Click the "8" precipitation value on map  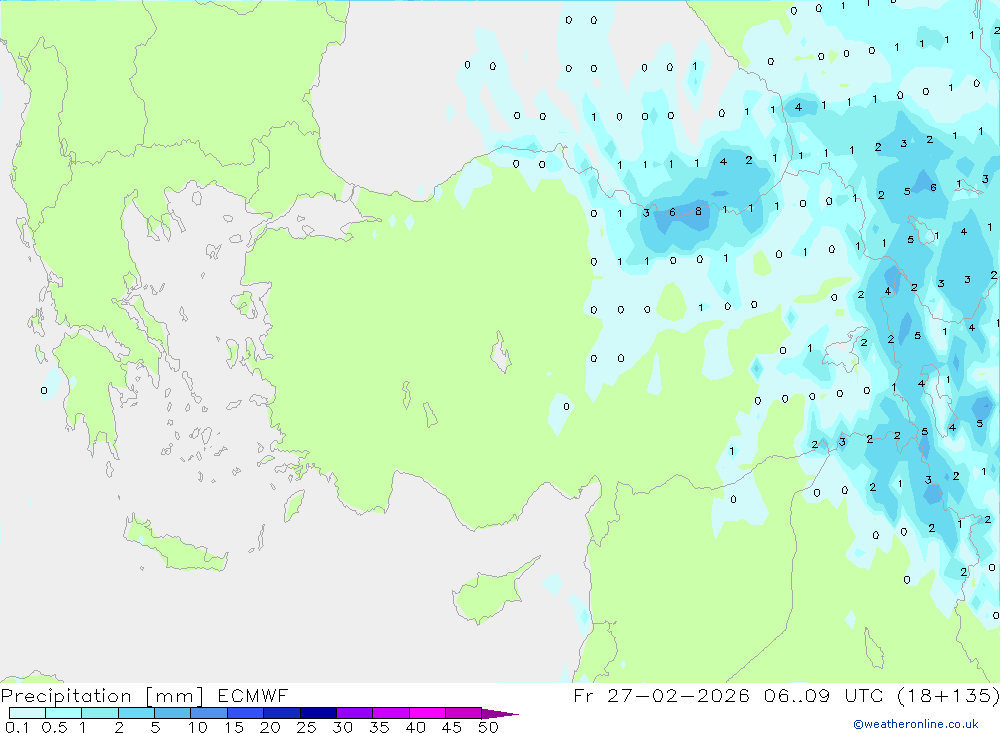(698, 211)
